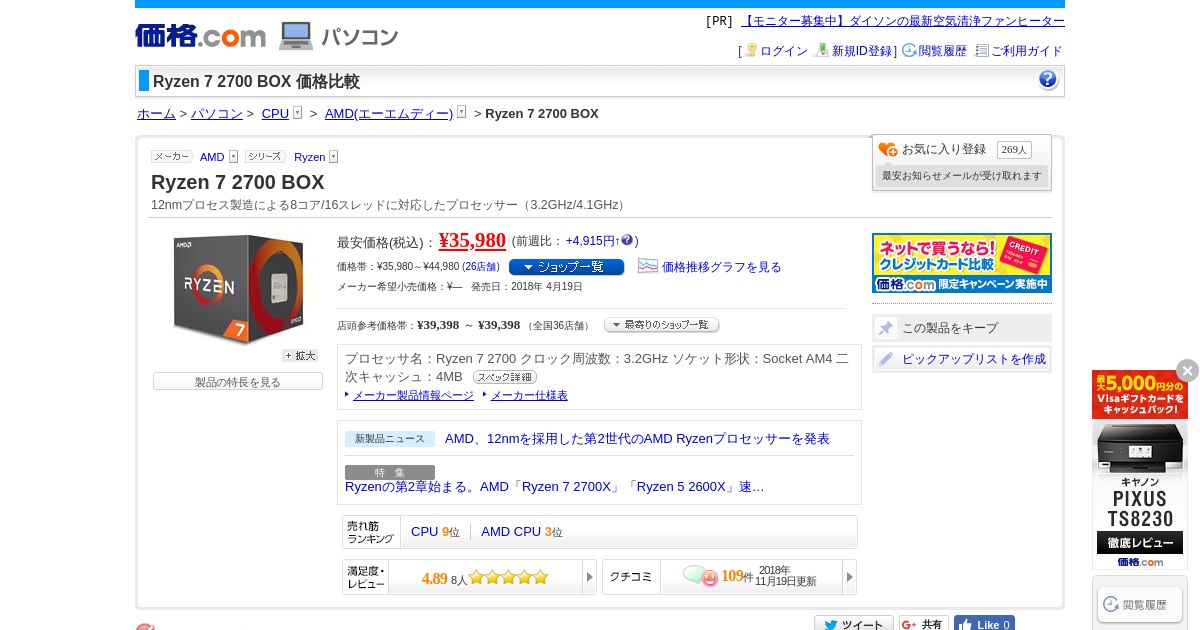Click the Twitter ツイート button
The width and height of the screenshot is (1200, 630).
(853, 625)
